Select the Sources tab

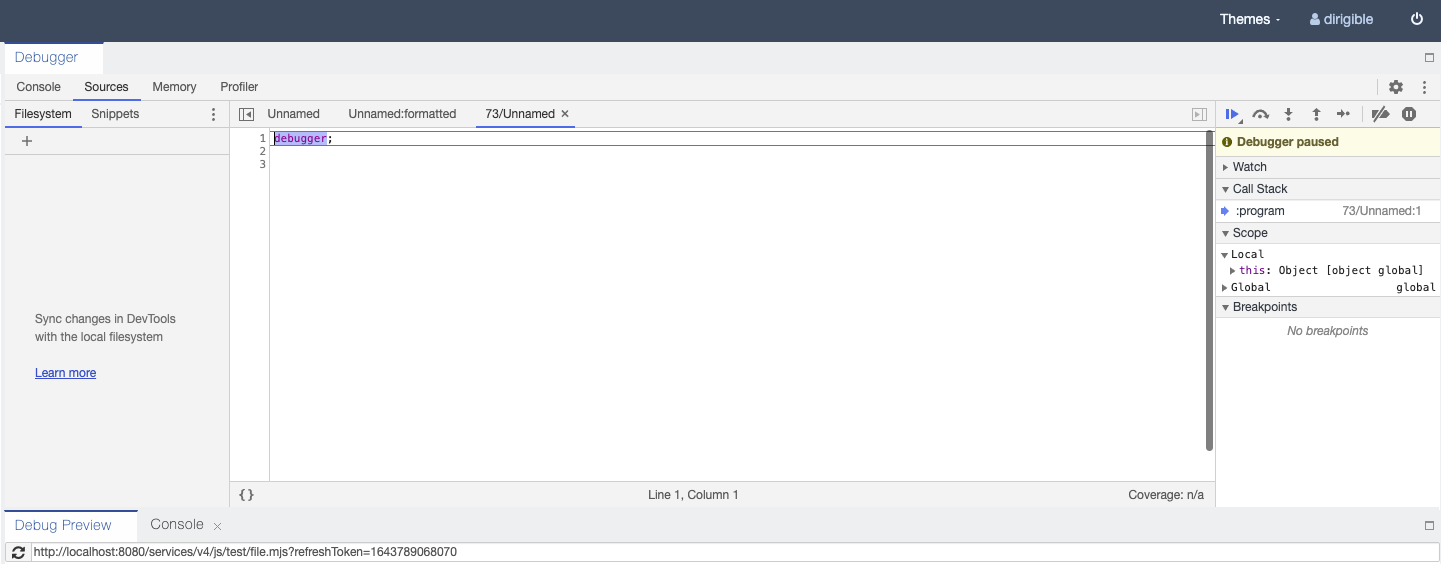[x=106, y=87]
